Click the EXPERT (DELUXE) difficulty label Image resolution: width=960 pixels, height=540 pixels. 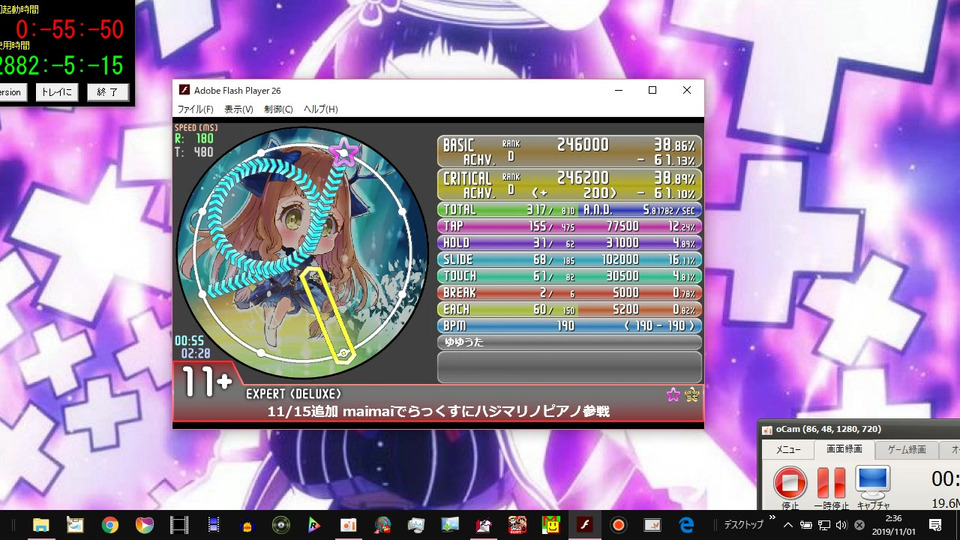click(293, 394)
